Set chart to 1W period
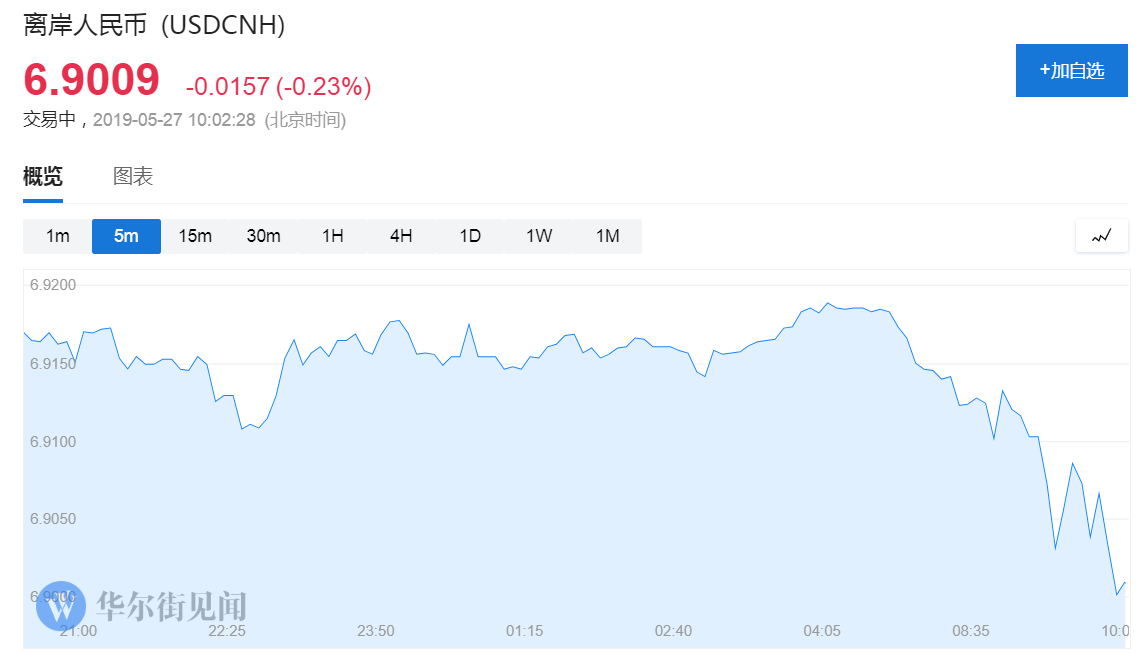 click(x=539, y=236)
